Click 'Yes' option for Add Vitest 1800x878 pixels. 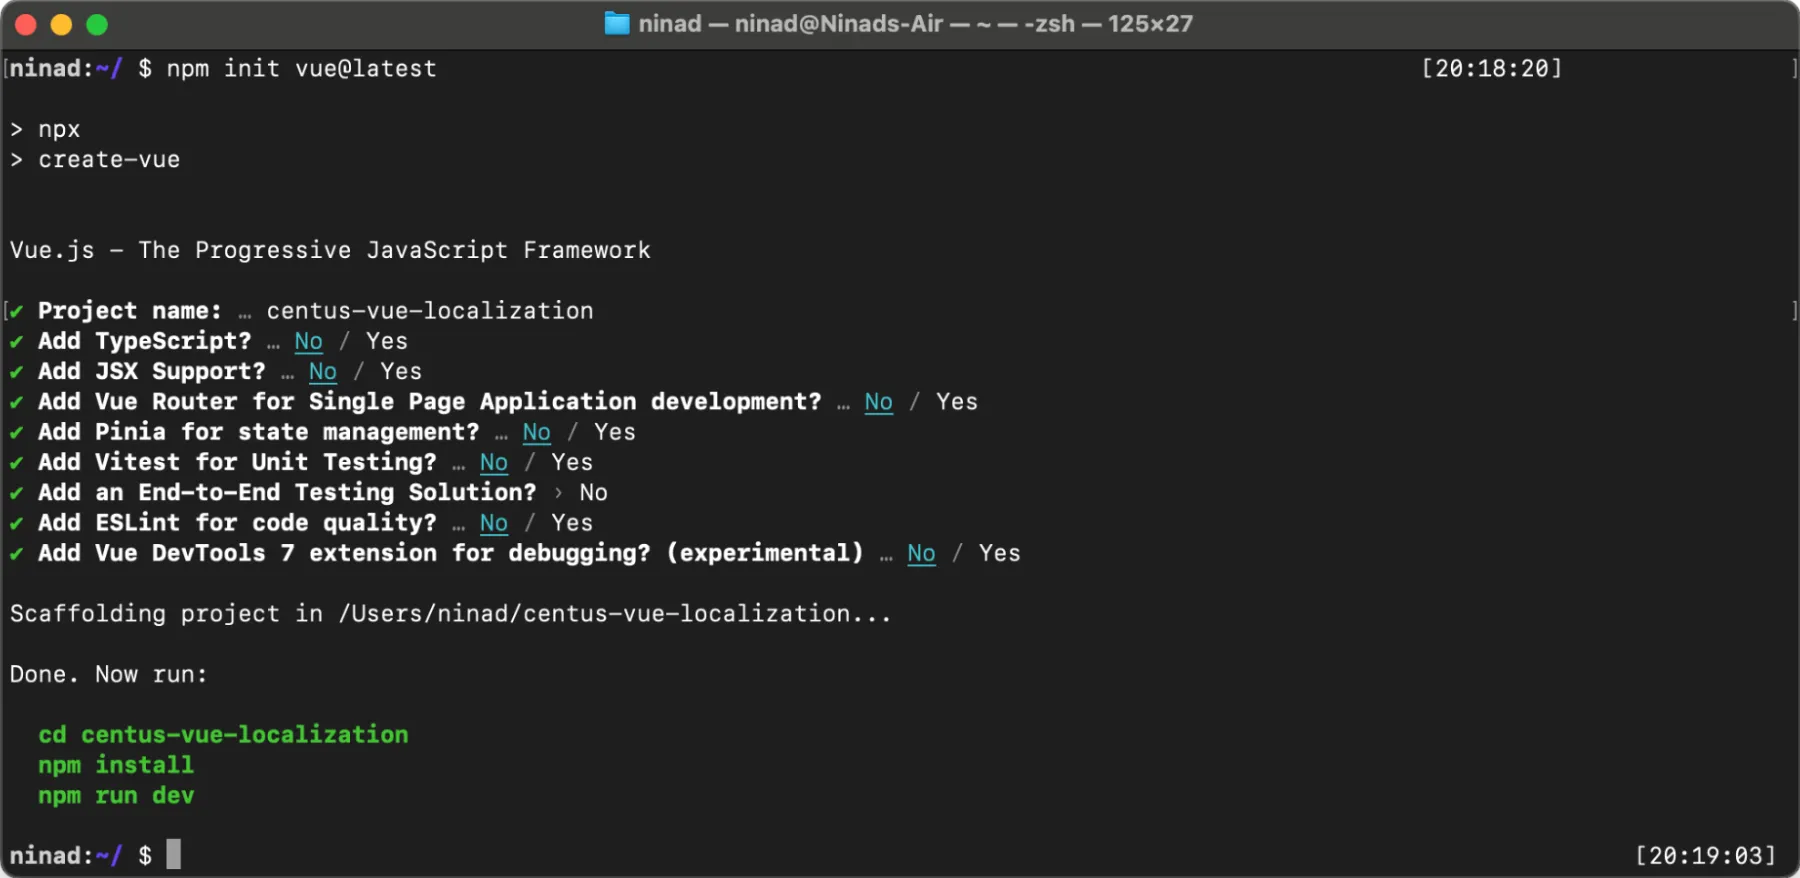click(572, 463)
